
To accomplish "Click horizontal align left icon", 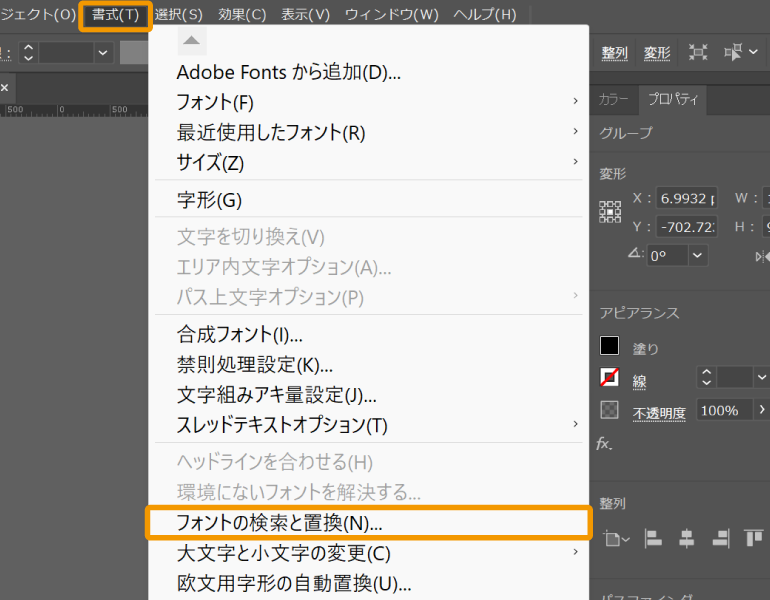I will 653,539.
